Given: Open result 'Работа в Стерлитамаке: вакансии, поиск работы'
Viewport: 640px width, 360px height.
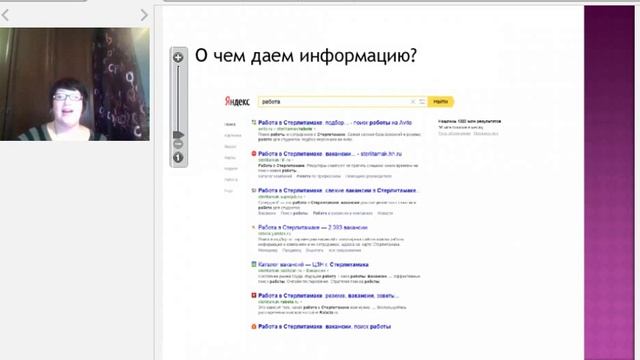Looking at the screenshot, I should pyautogui.click(x=324, y=327).
